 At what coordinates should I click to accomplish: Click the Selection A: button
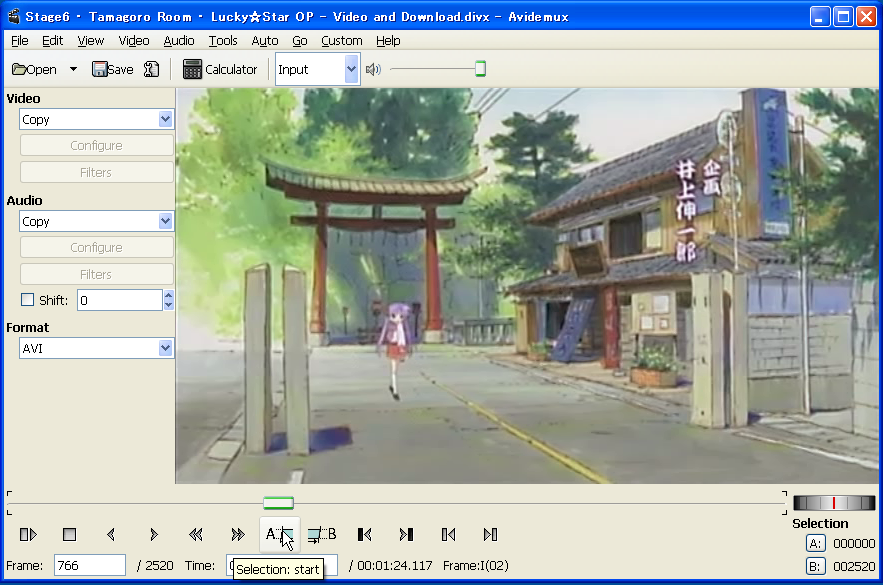coord(815,543)
